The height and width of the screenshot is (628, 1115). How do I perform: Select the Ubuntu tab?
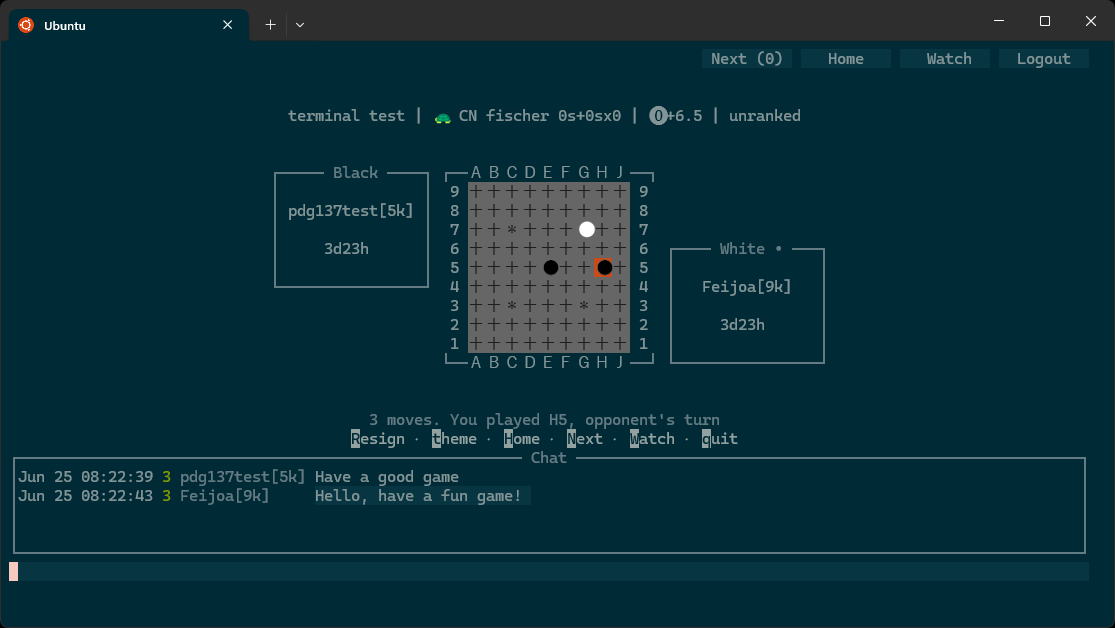pos(129,25)
